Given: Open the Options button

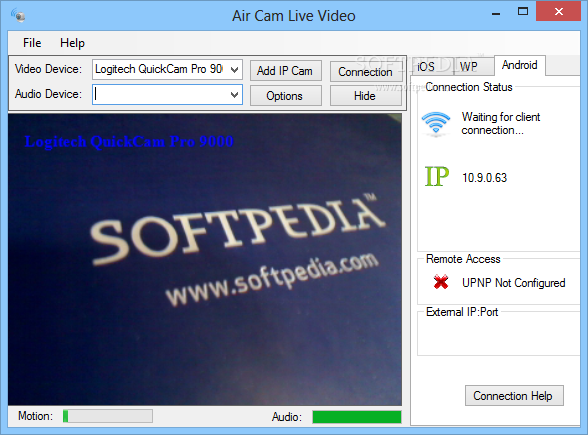Looking at the screenshot, I should click(286, 96).
